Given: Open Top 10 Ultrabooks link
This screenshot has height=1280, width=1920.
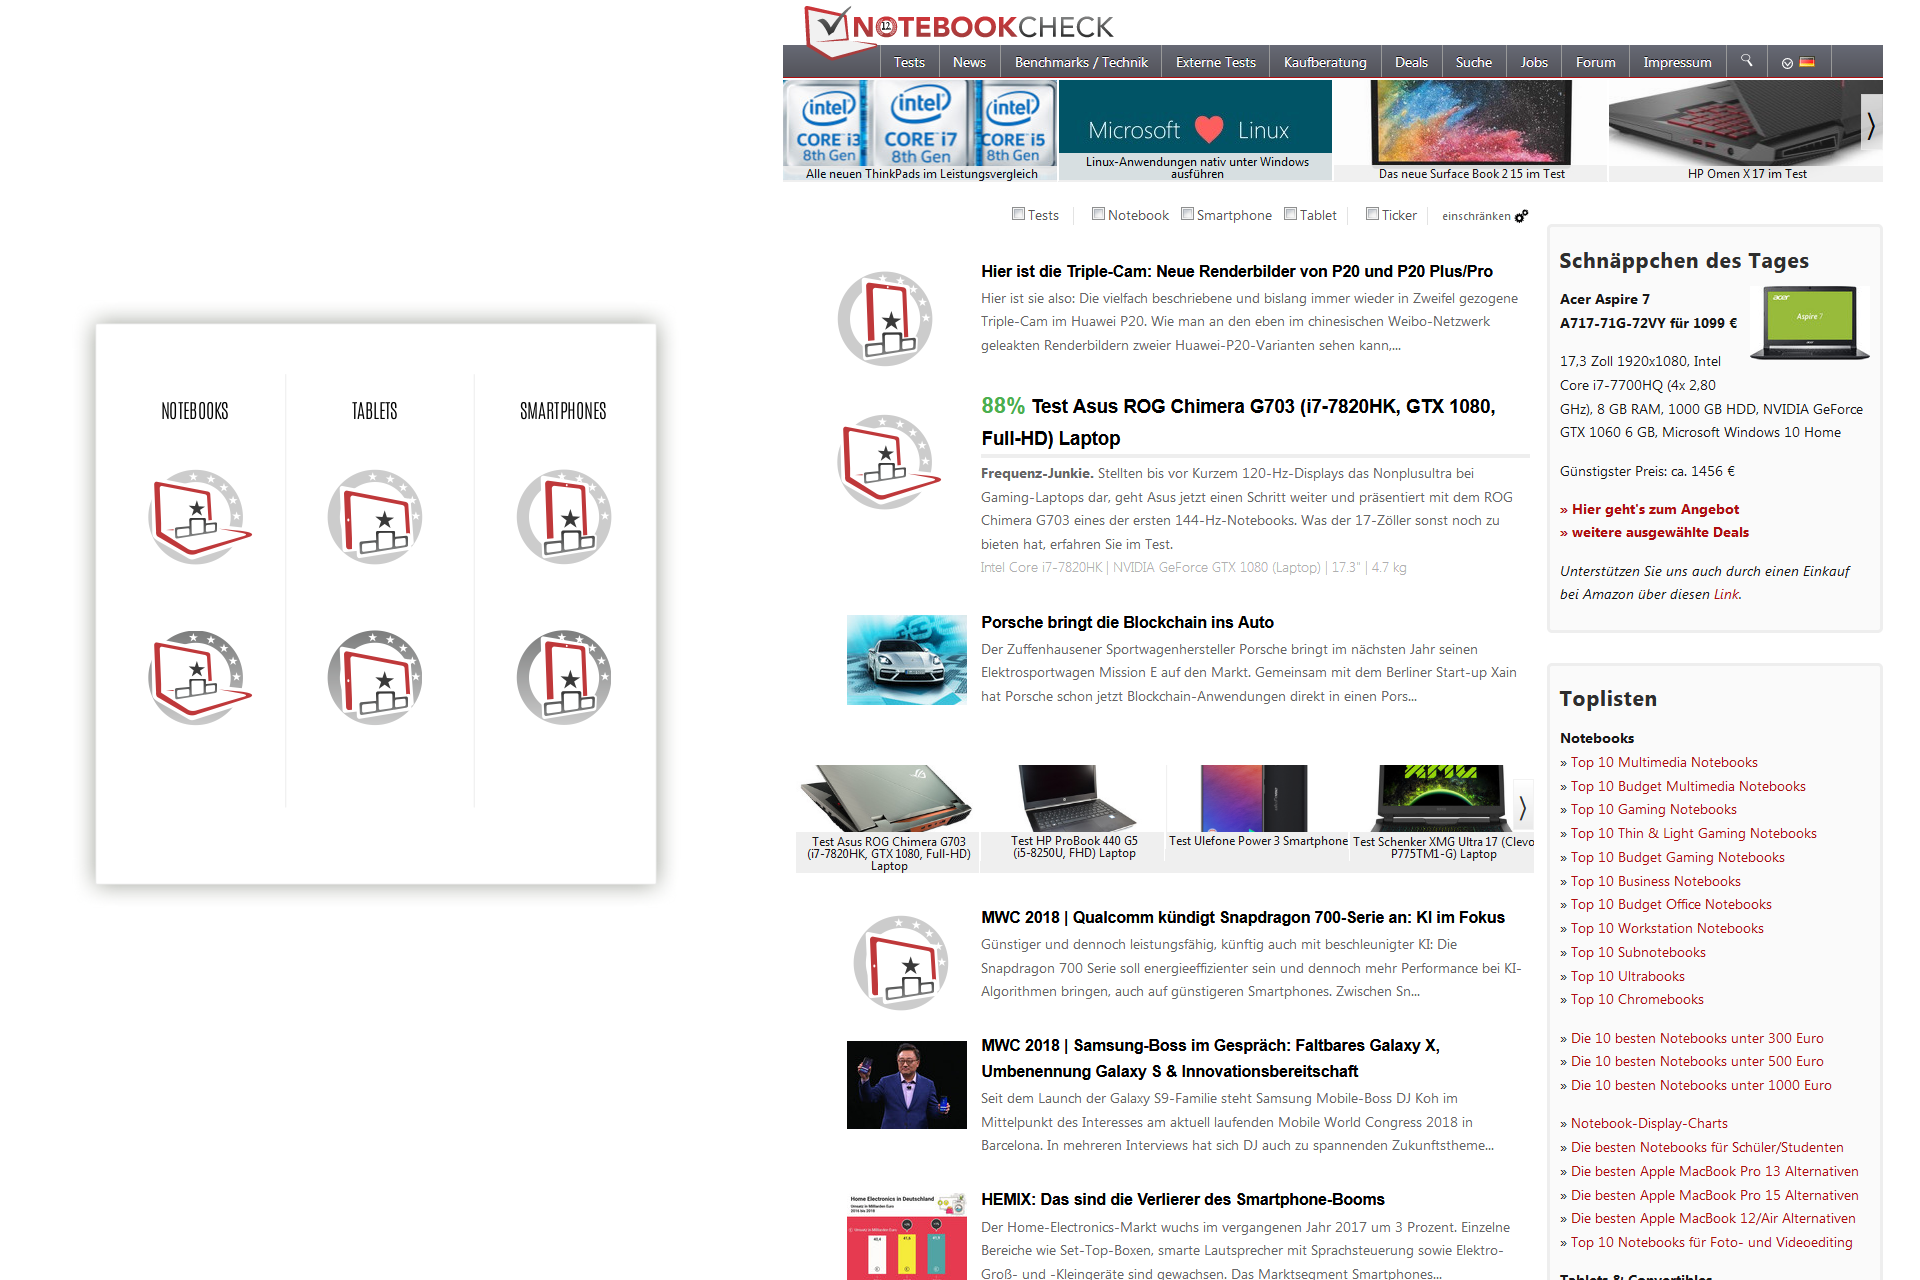Looking at the screenshot, I should click(1627, 976).
